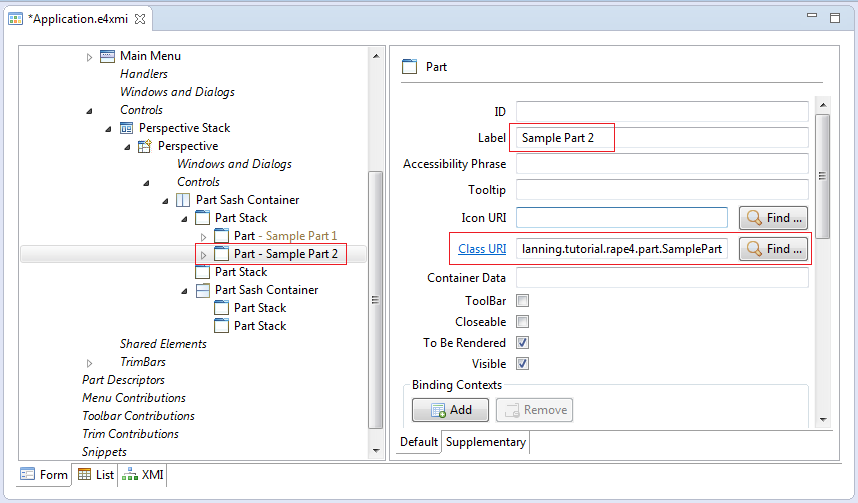Uncheck the To Be Rendered checkbox
The width and height of the screenshot is (858, 503).
pyautogui.click(x=523, y=343)
